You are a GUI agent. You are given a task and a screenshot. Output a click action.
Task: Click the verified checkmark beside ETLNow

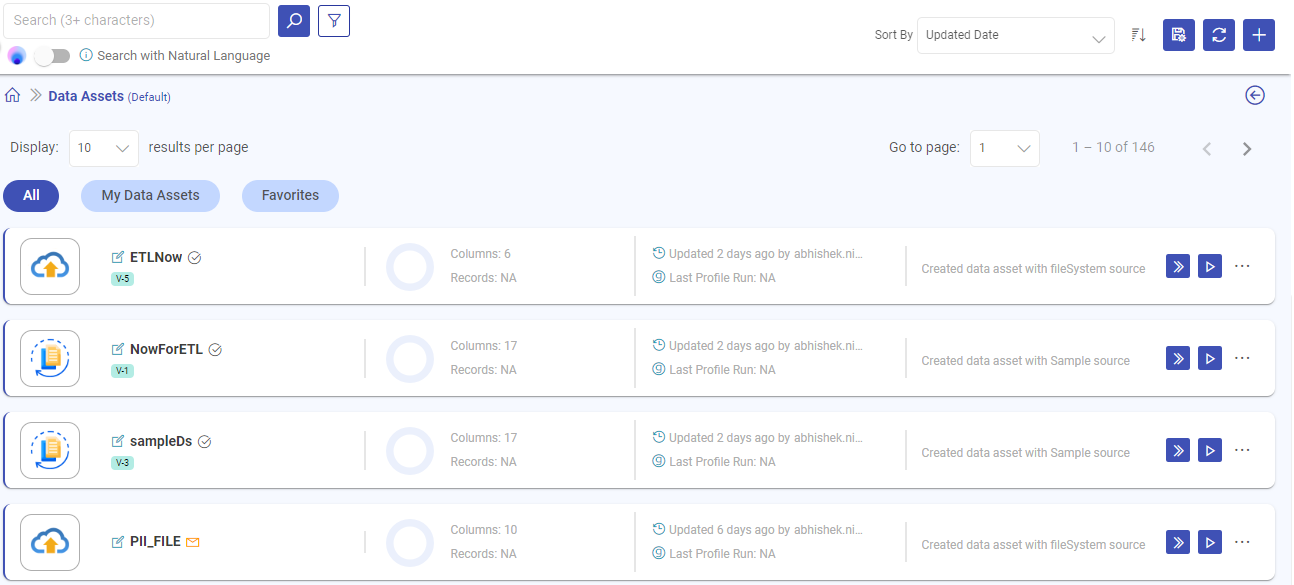(194, 257)
